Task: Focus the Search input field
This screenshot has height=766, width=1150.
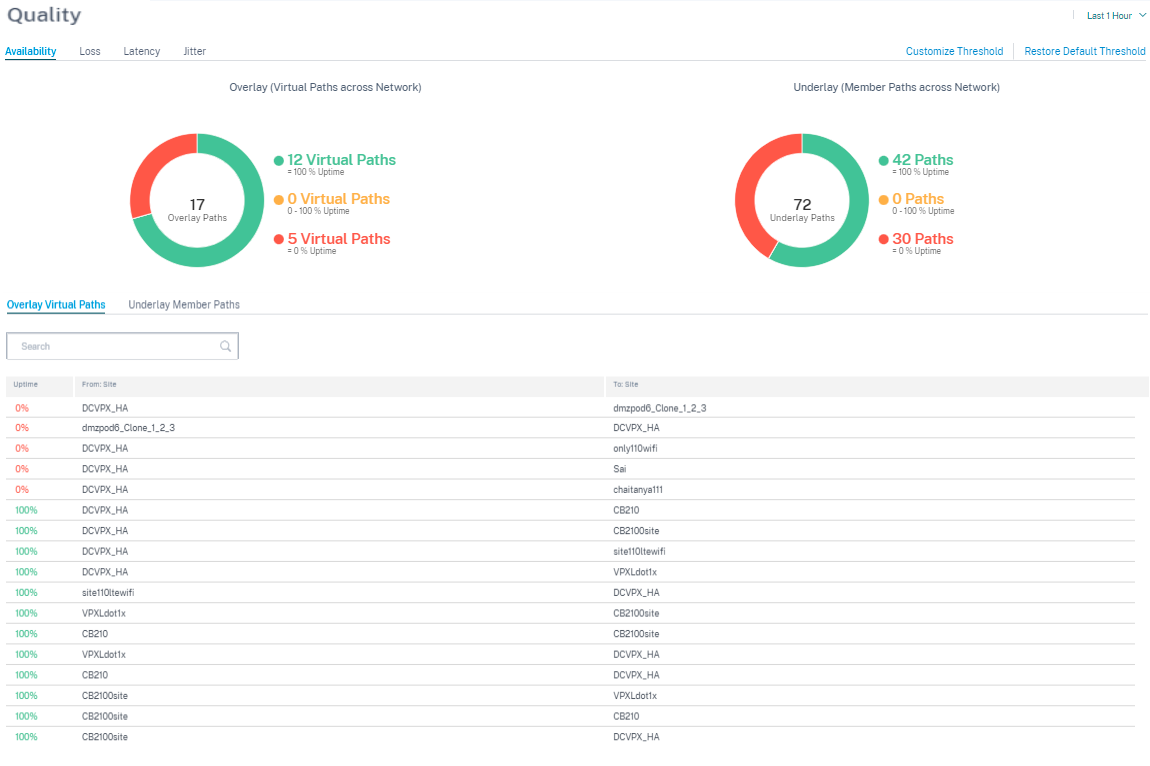Action: [122, 346]
